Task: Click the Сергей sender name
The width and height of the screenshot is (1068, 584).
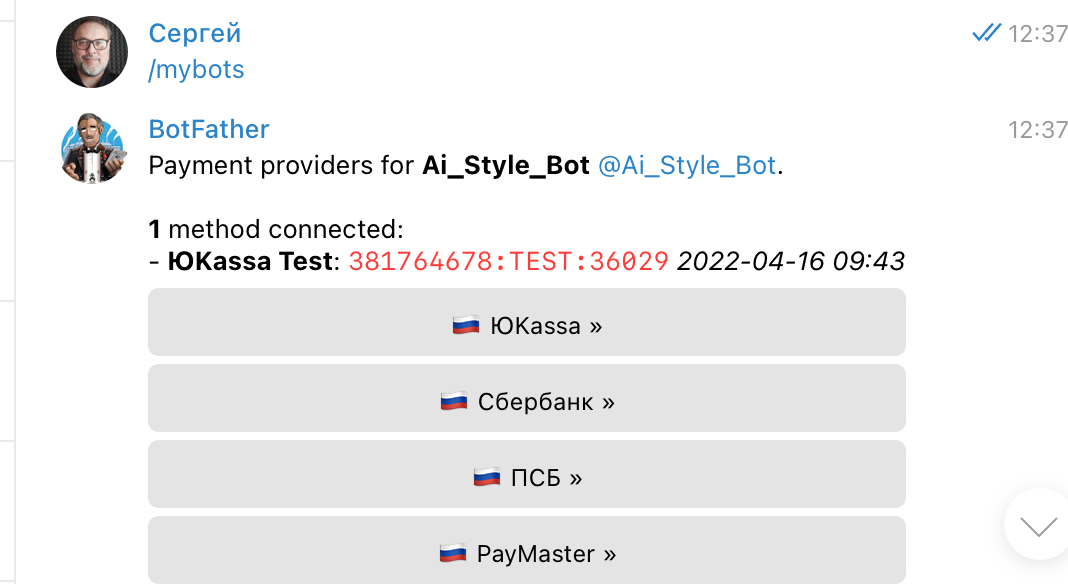Action: (x=194, y=32)
